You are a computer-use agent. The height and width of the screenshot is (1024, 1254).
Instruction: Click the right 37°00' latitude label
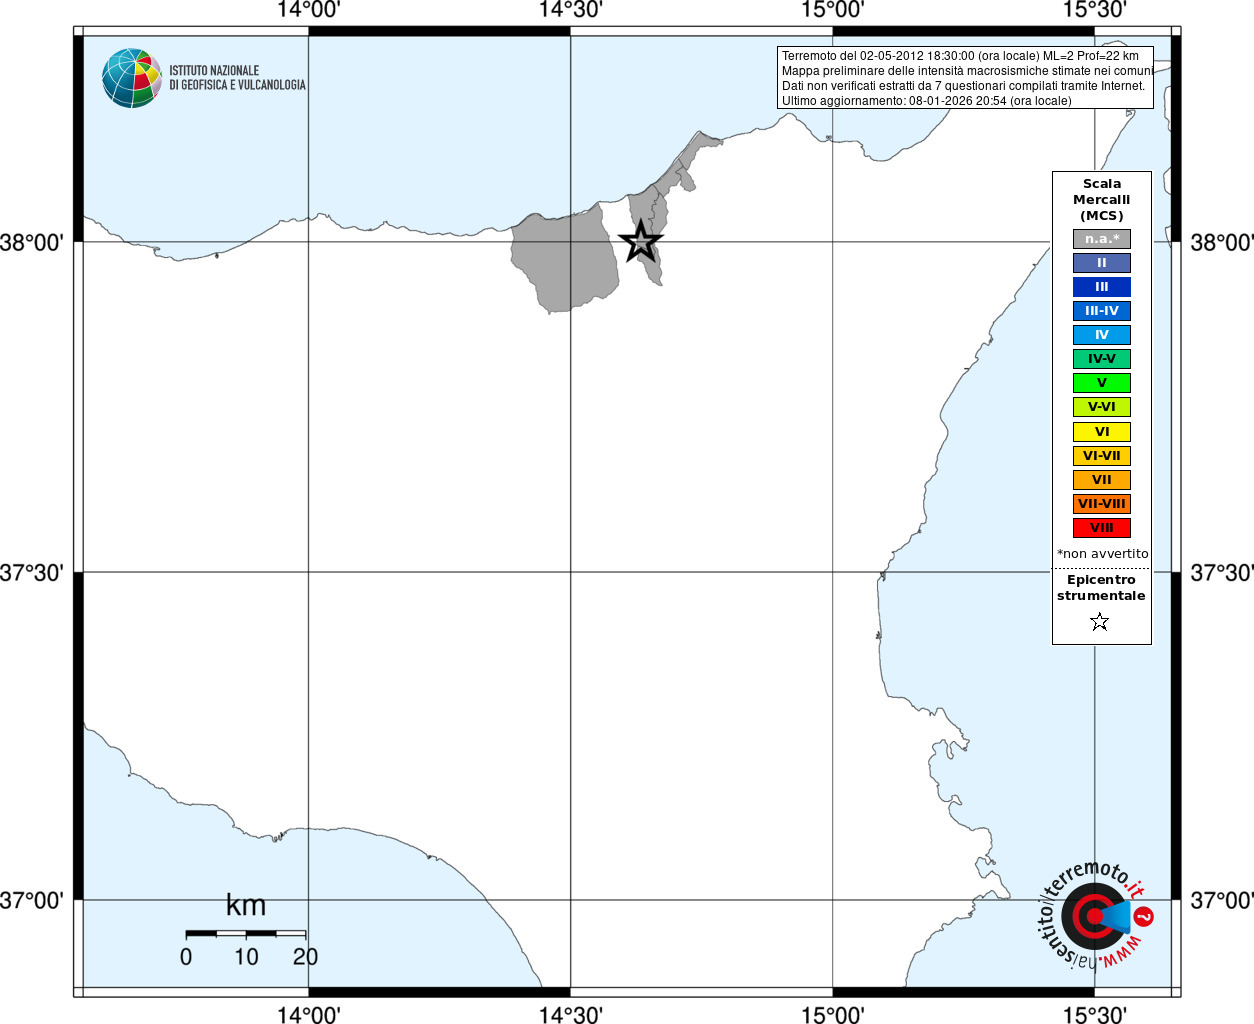click(x=1221, y=900)
